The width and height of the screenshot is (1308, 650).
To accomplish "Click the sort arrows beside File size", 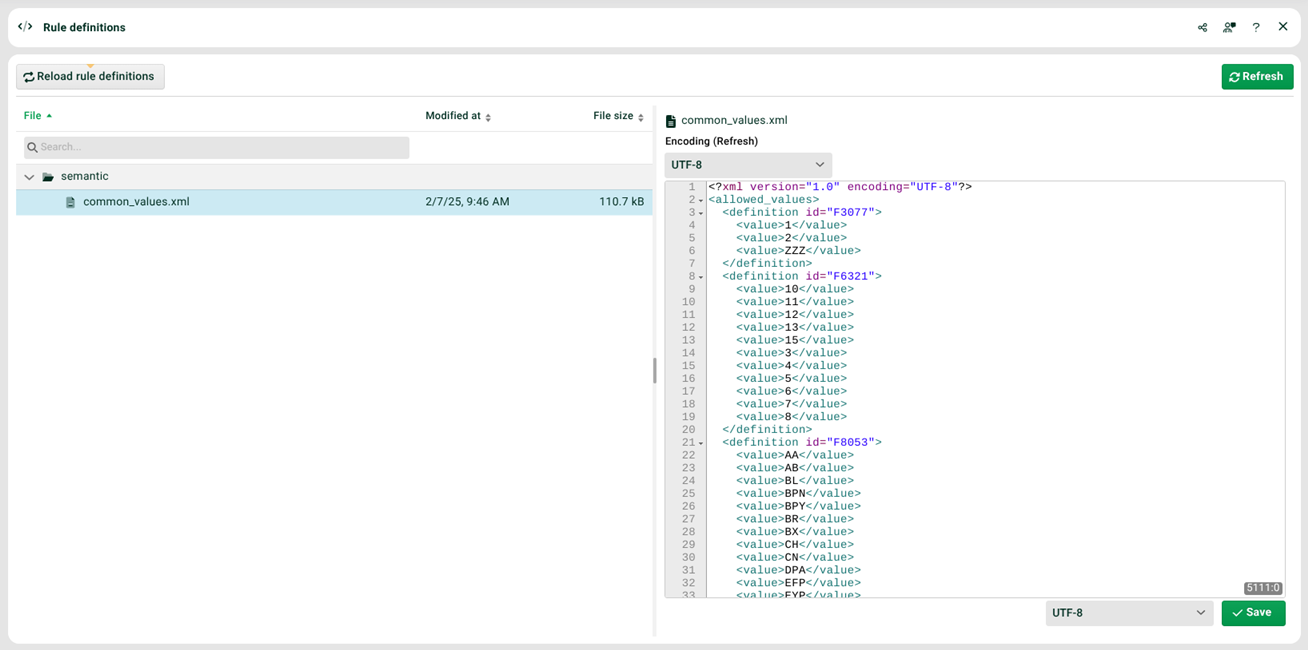I will [641, 117].
